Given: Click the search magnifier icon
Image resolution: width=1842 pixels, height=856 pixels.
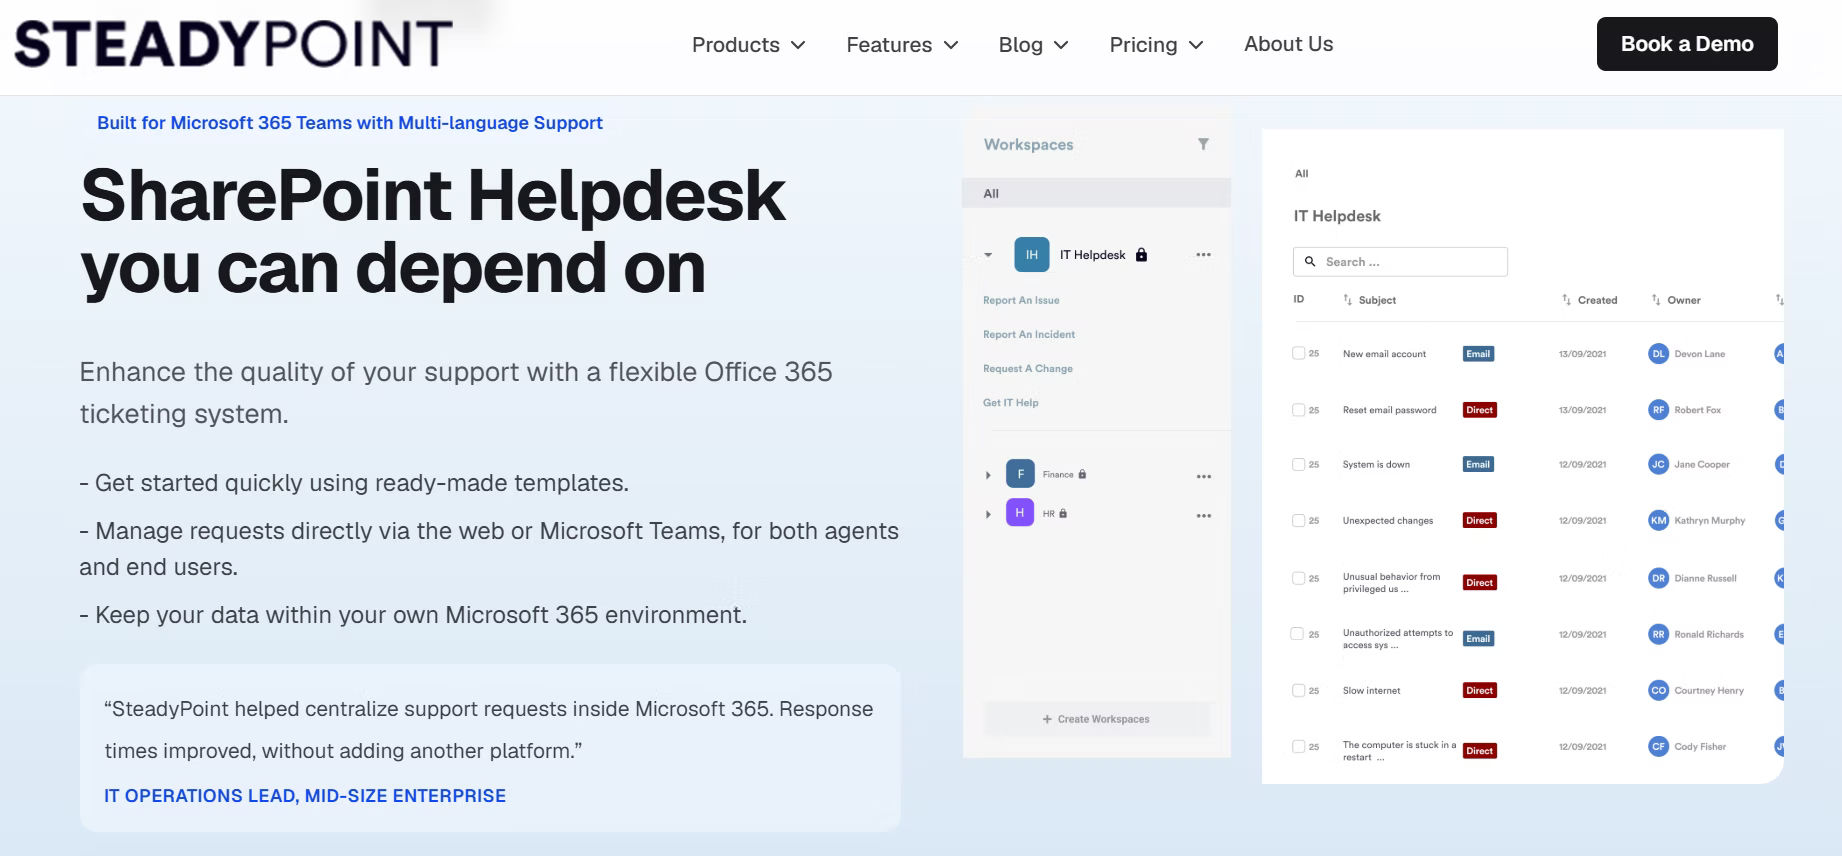Looking at the screenshot, I should 1310,261.
